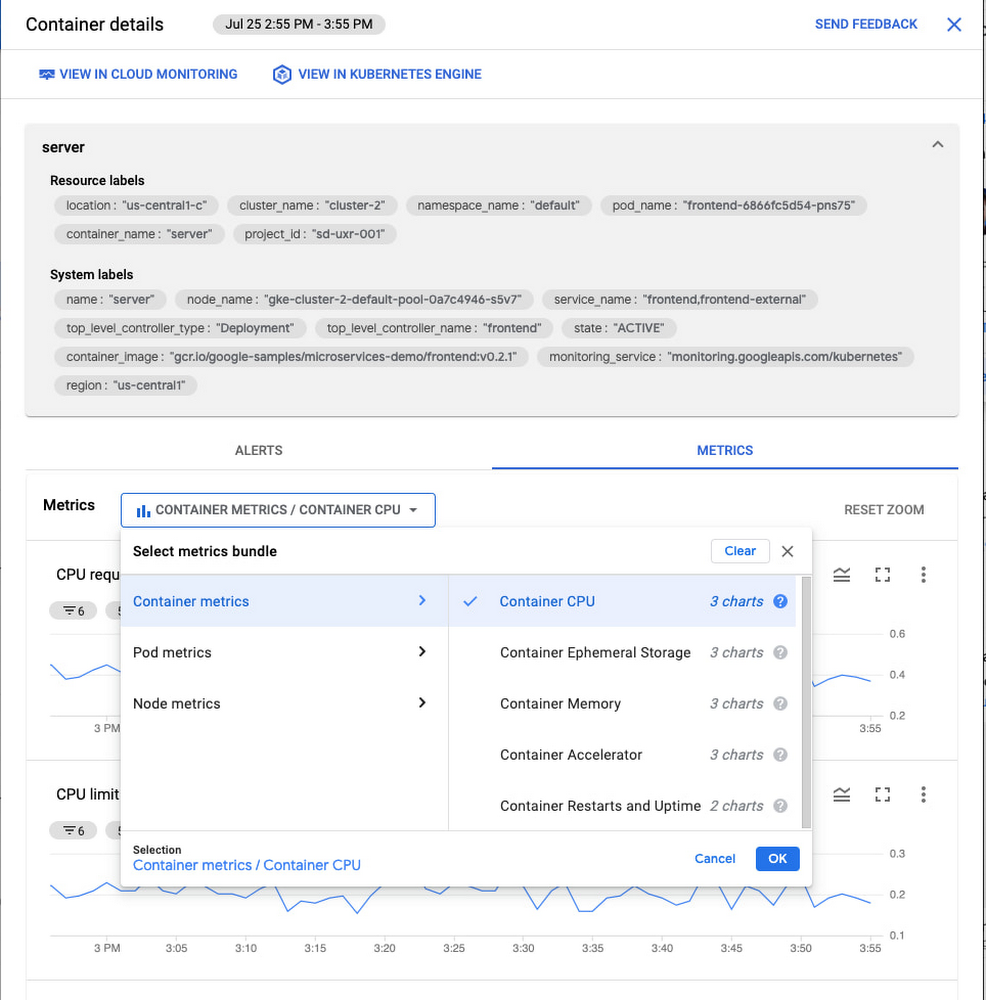The width and height of the screenshot is (986, 1000).
Task: Show help for Container Ephemeral Storage
Action: point(780,652)
